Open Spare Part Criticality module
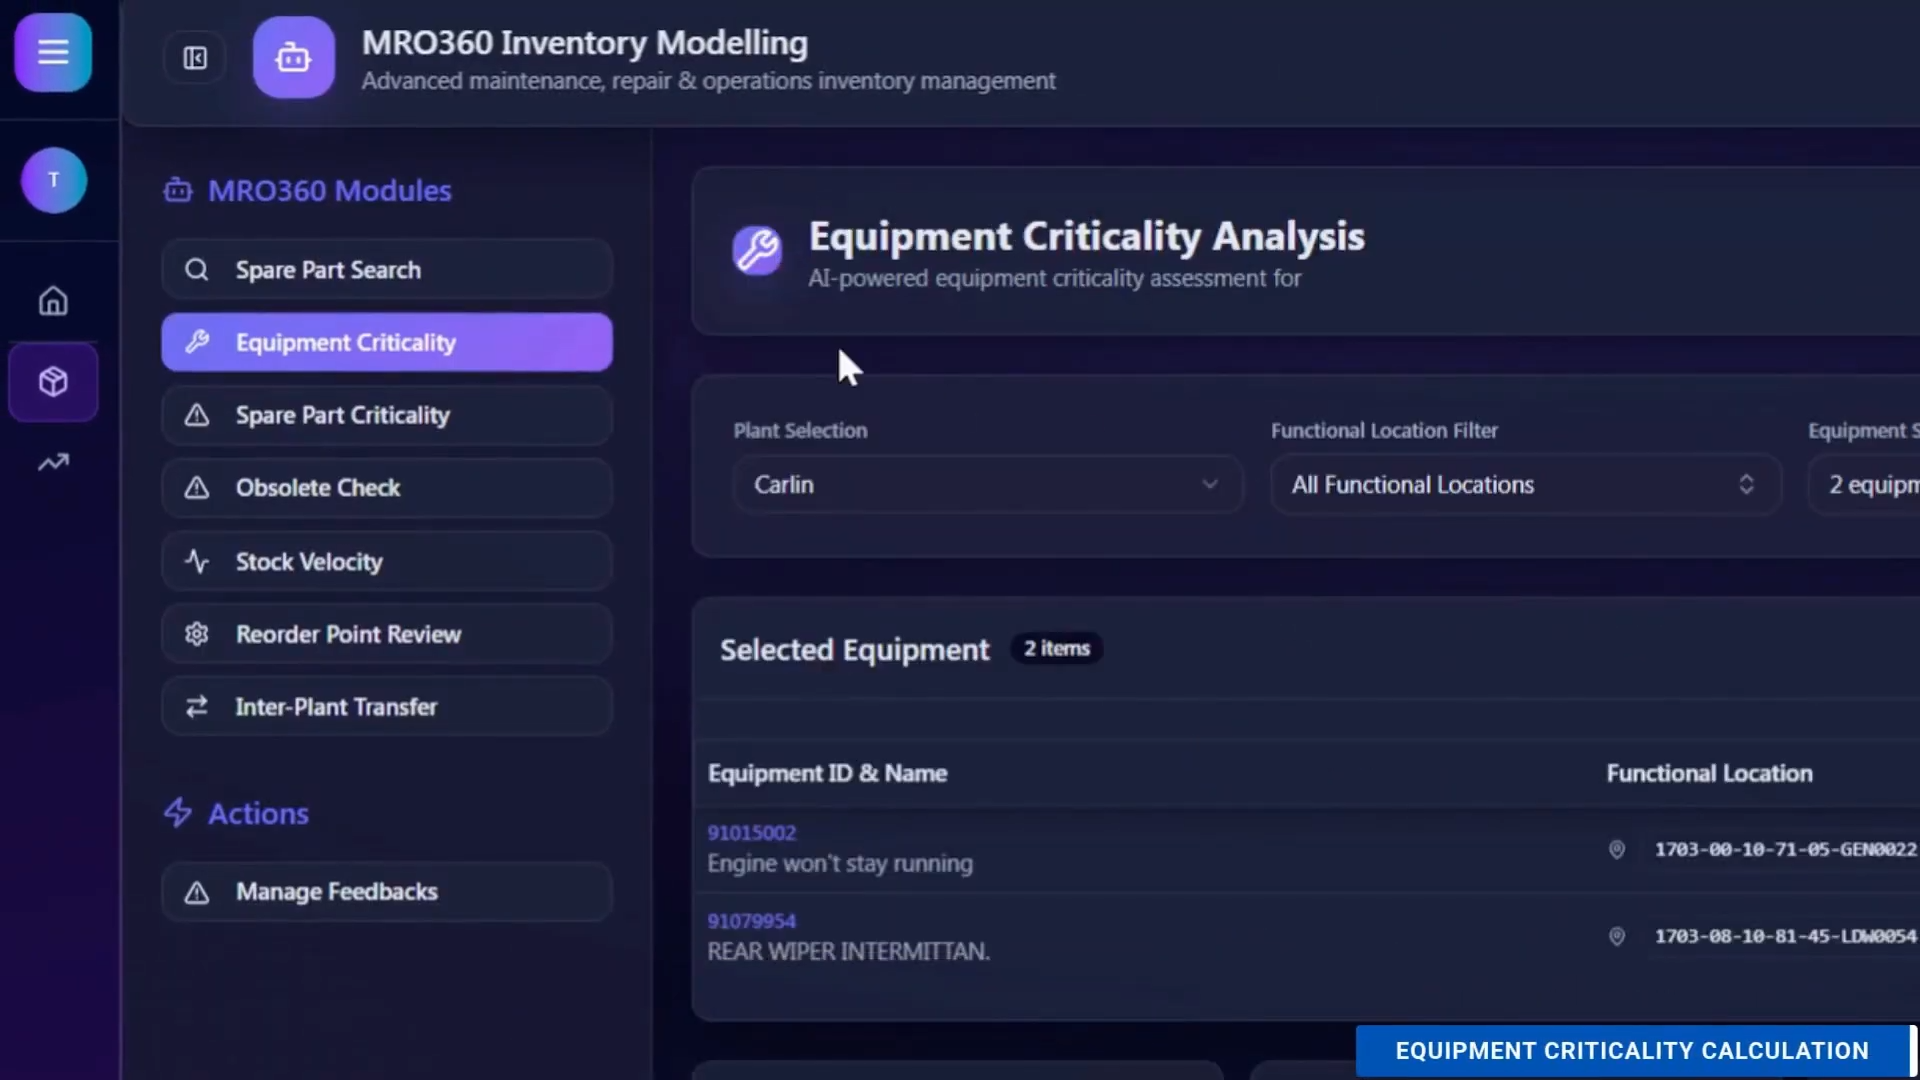Screen dimensions: 1920x1080 point(387,415)
